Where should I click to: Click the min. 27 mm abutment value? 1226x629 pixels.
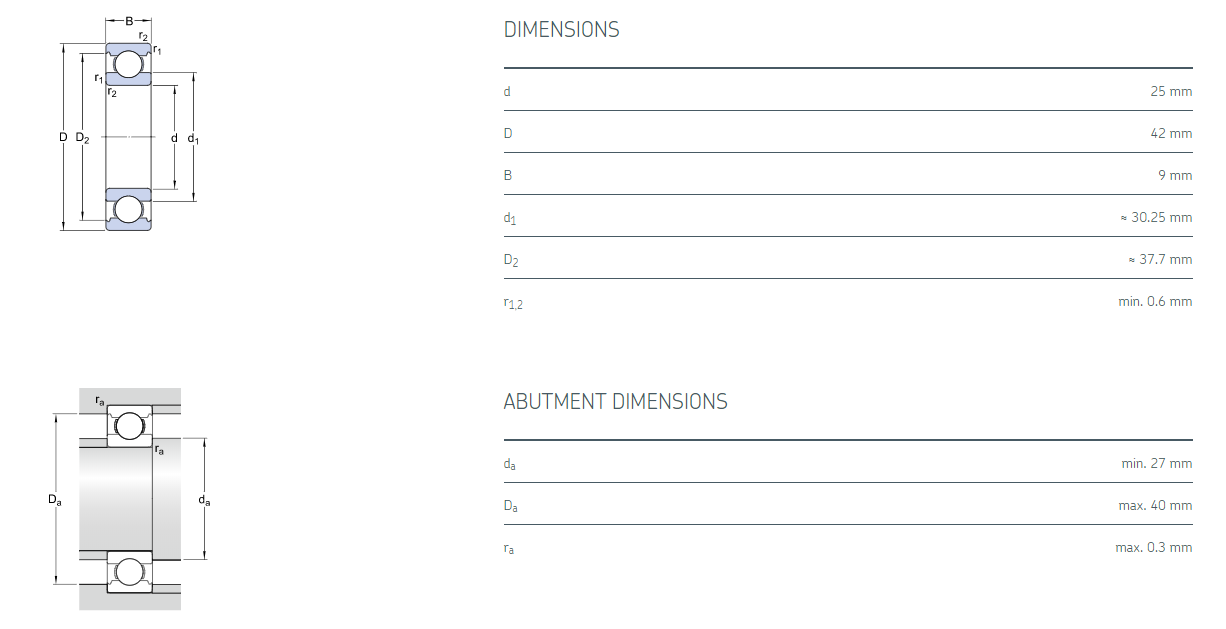coord(1157,463)
